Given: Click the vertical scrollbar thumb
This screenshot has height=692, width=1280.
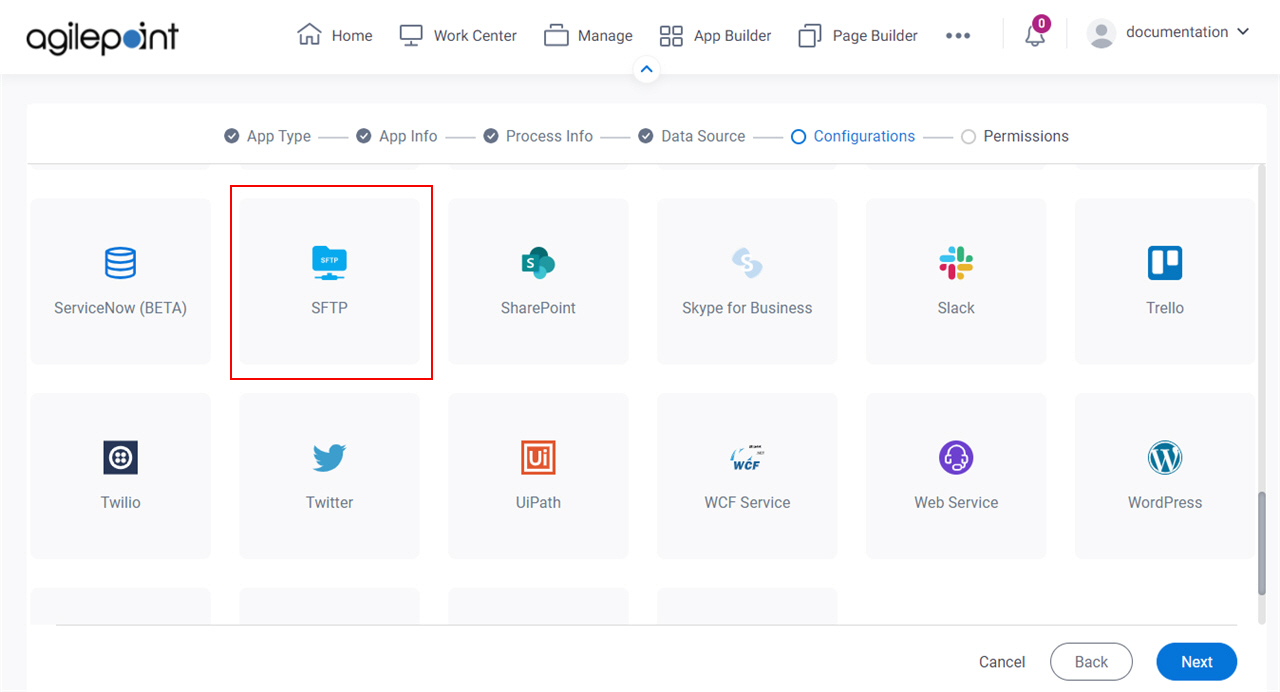Looking at the screenshot, I should pyautogui.click(x=1261, y=541).
